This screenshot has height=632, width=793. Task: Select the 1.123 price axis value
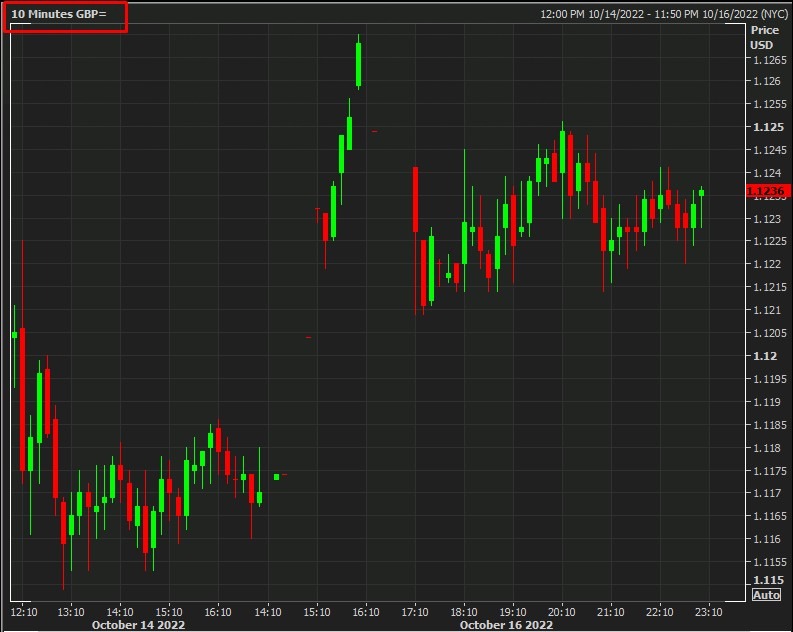[x=767, y=219]
